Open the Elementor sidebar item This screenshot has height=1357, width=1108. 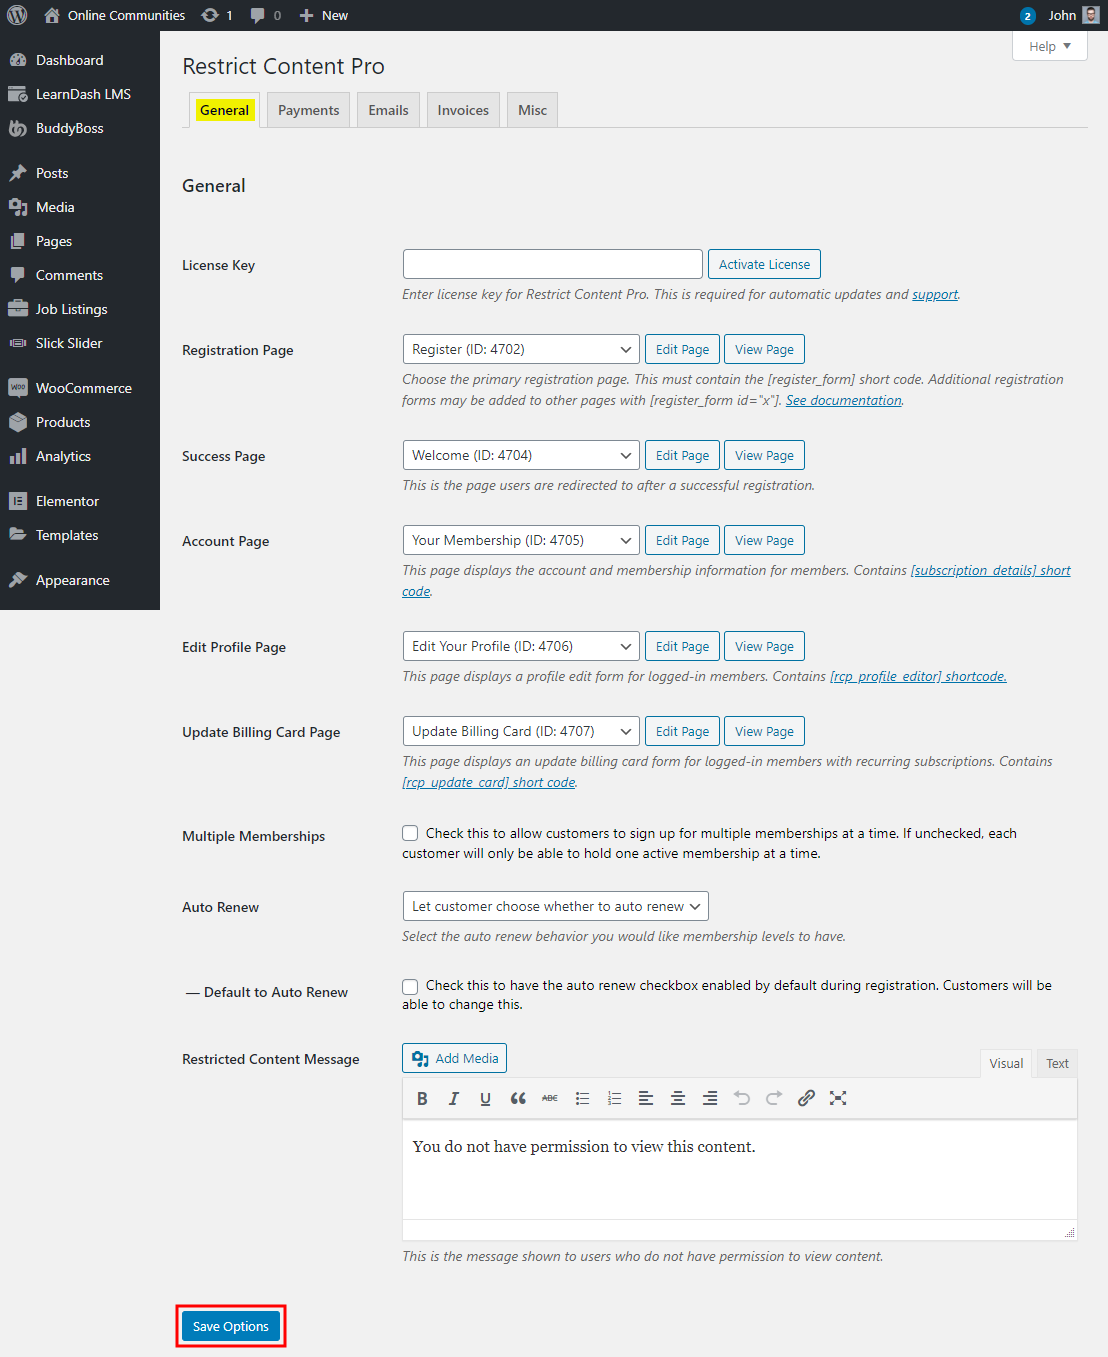pyautogui.click(x=66, y=500)
